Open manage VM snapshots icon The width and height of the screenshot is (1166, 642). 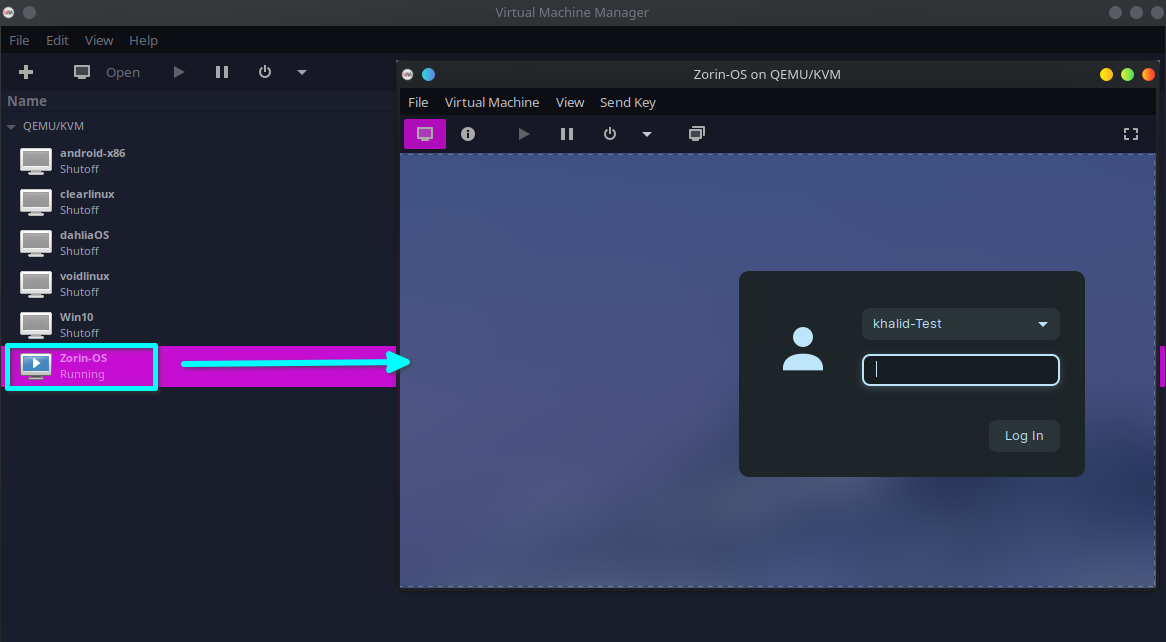(x=697, y=134)
